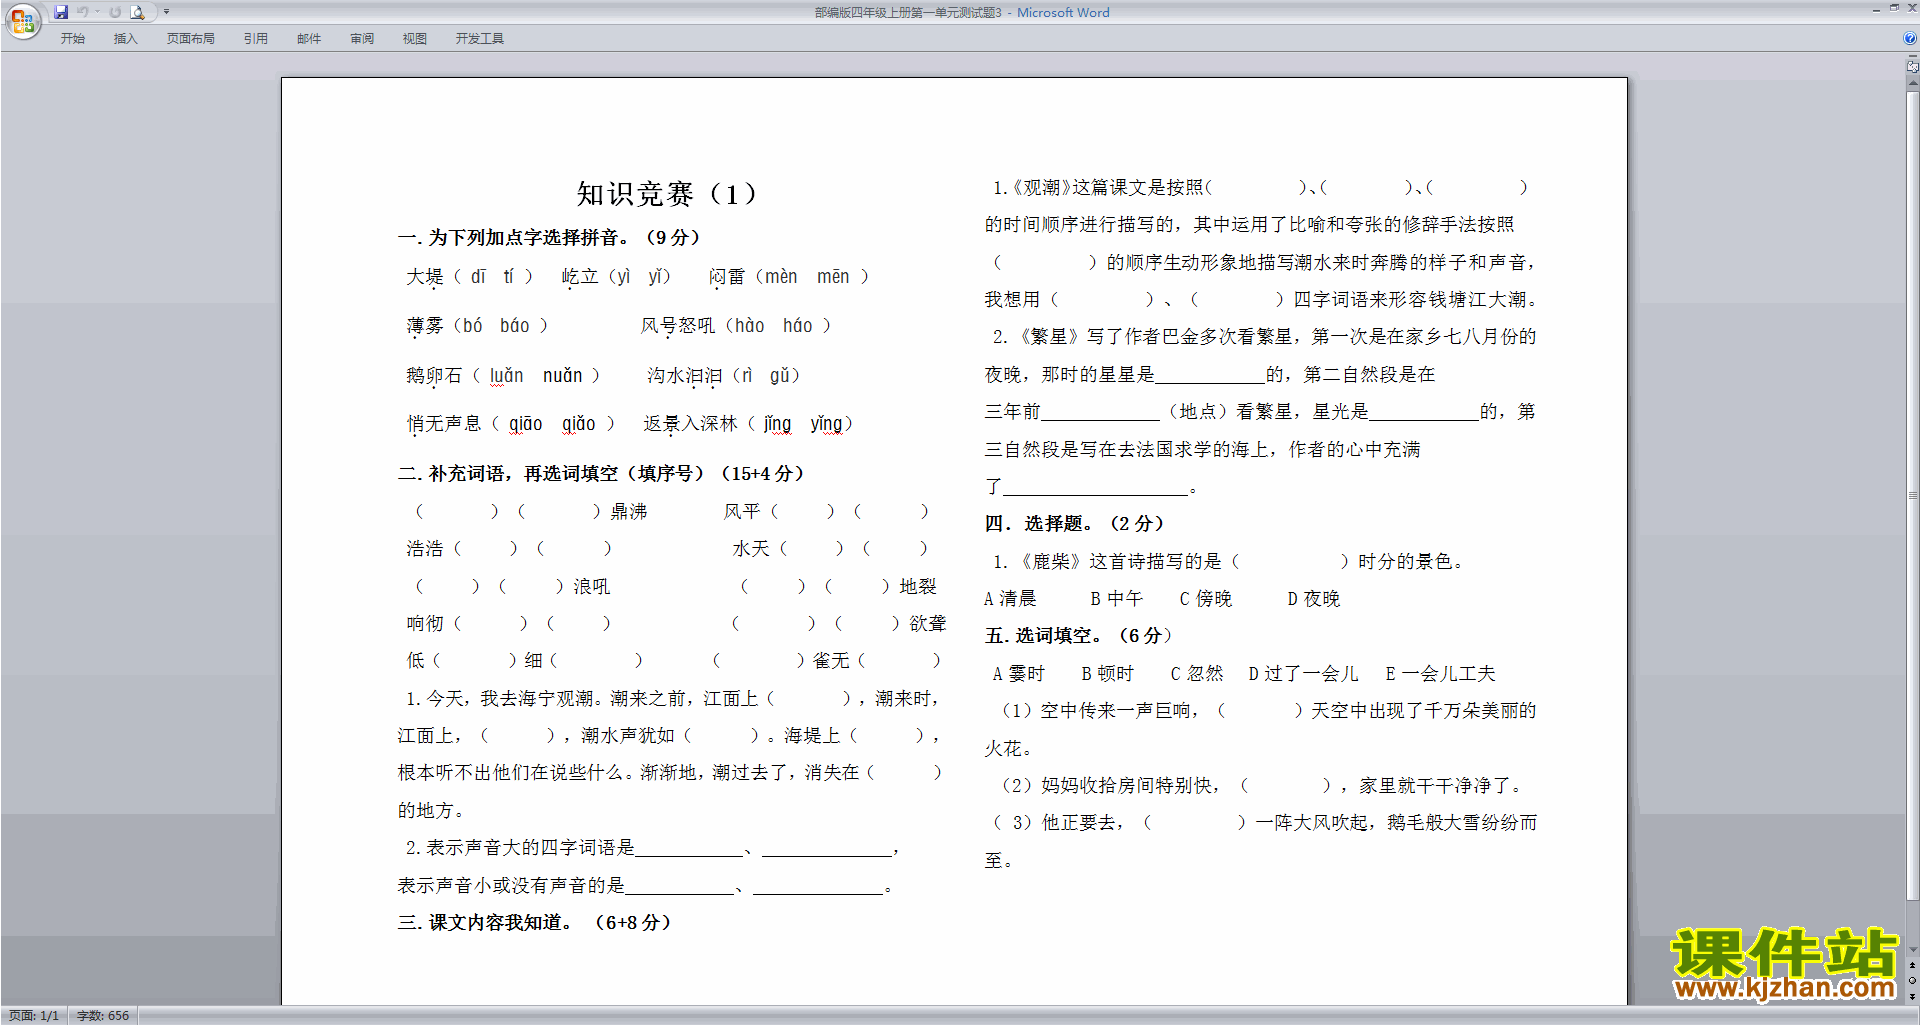Click the 字数: 656 word count indicator
The height and width of the screenshot is (1025, 1920).
[x=103, y=1016]
